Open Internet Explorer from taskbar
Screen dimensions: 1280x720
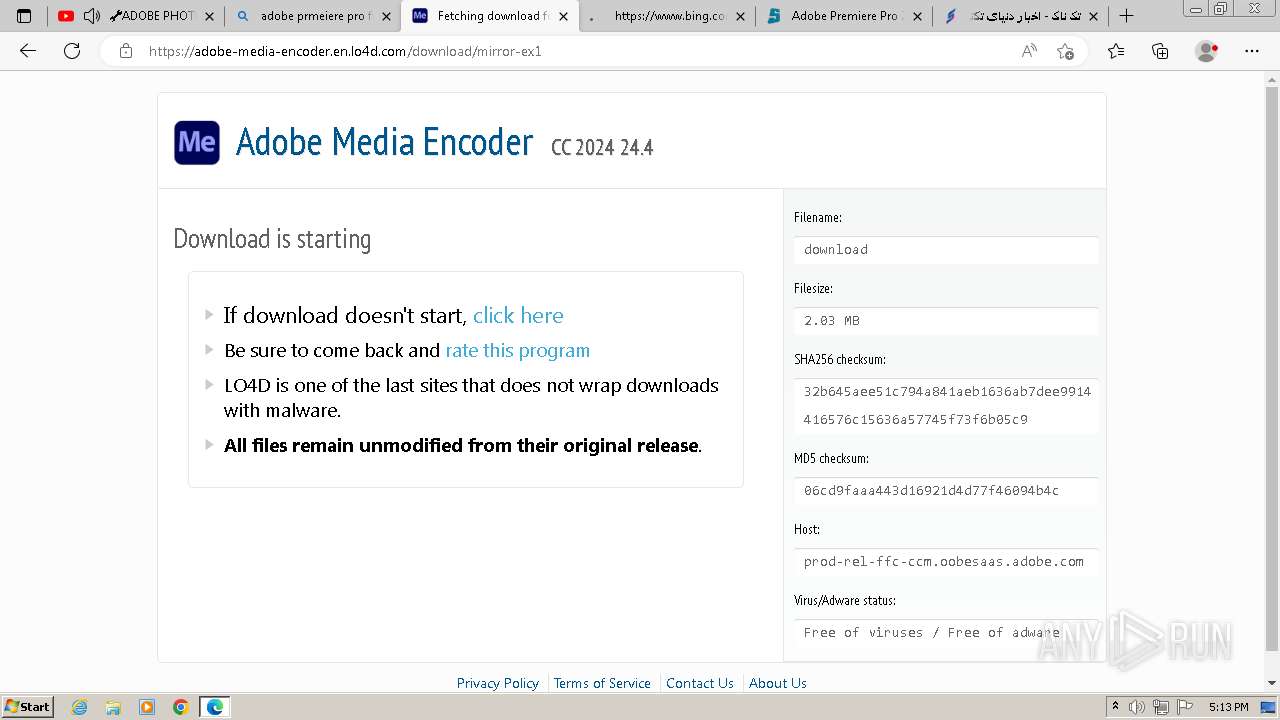(x=79, y=707)
